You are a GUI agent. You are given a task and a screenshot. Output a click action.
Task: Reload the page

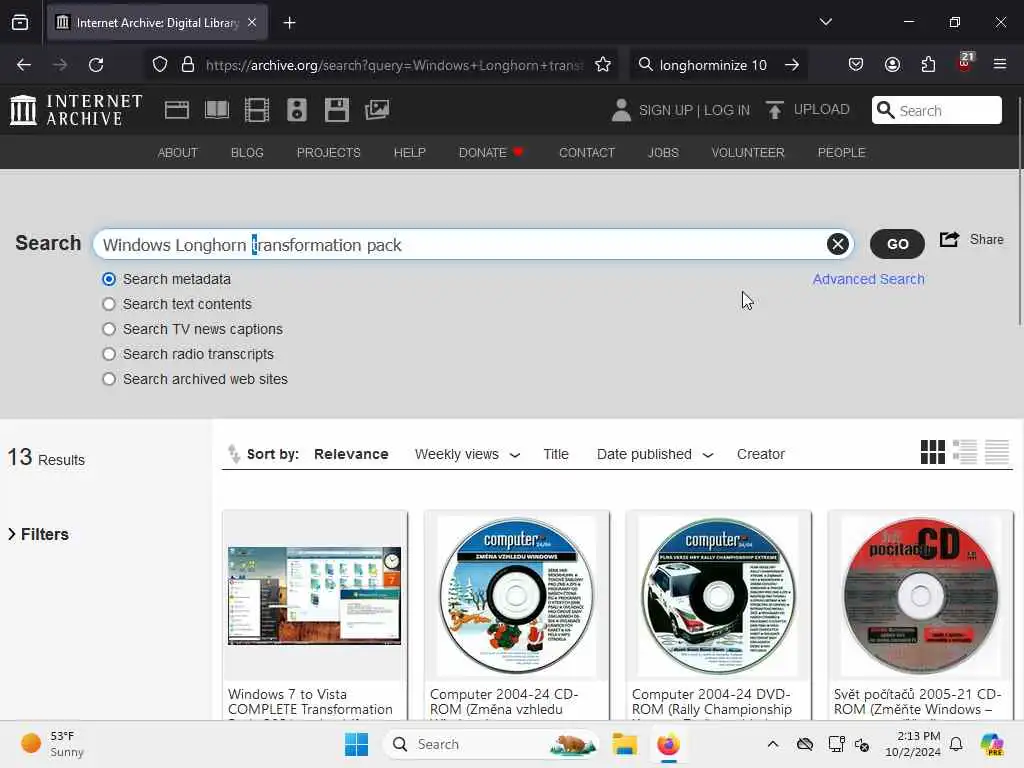[x=96, y=65]
